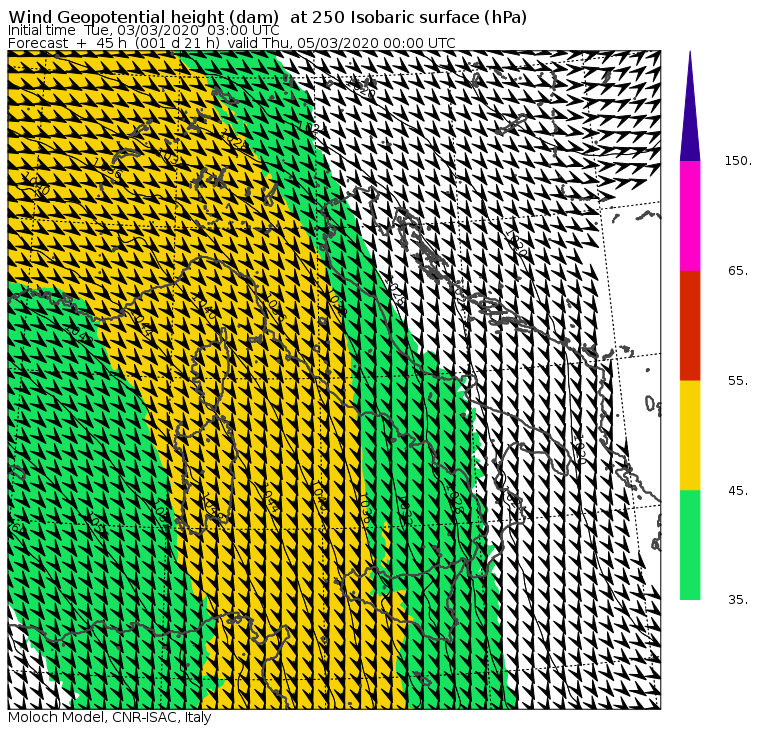Image resolution: width=760 pixels, height=731 pixels.
Task: Click 'at 250 Isobaric surface (hPa)' text
Action: (408, 17)
